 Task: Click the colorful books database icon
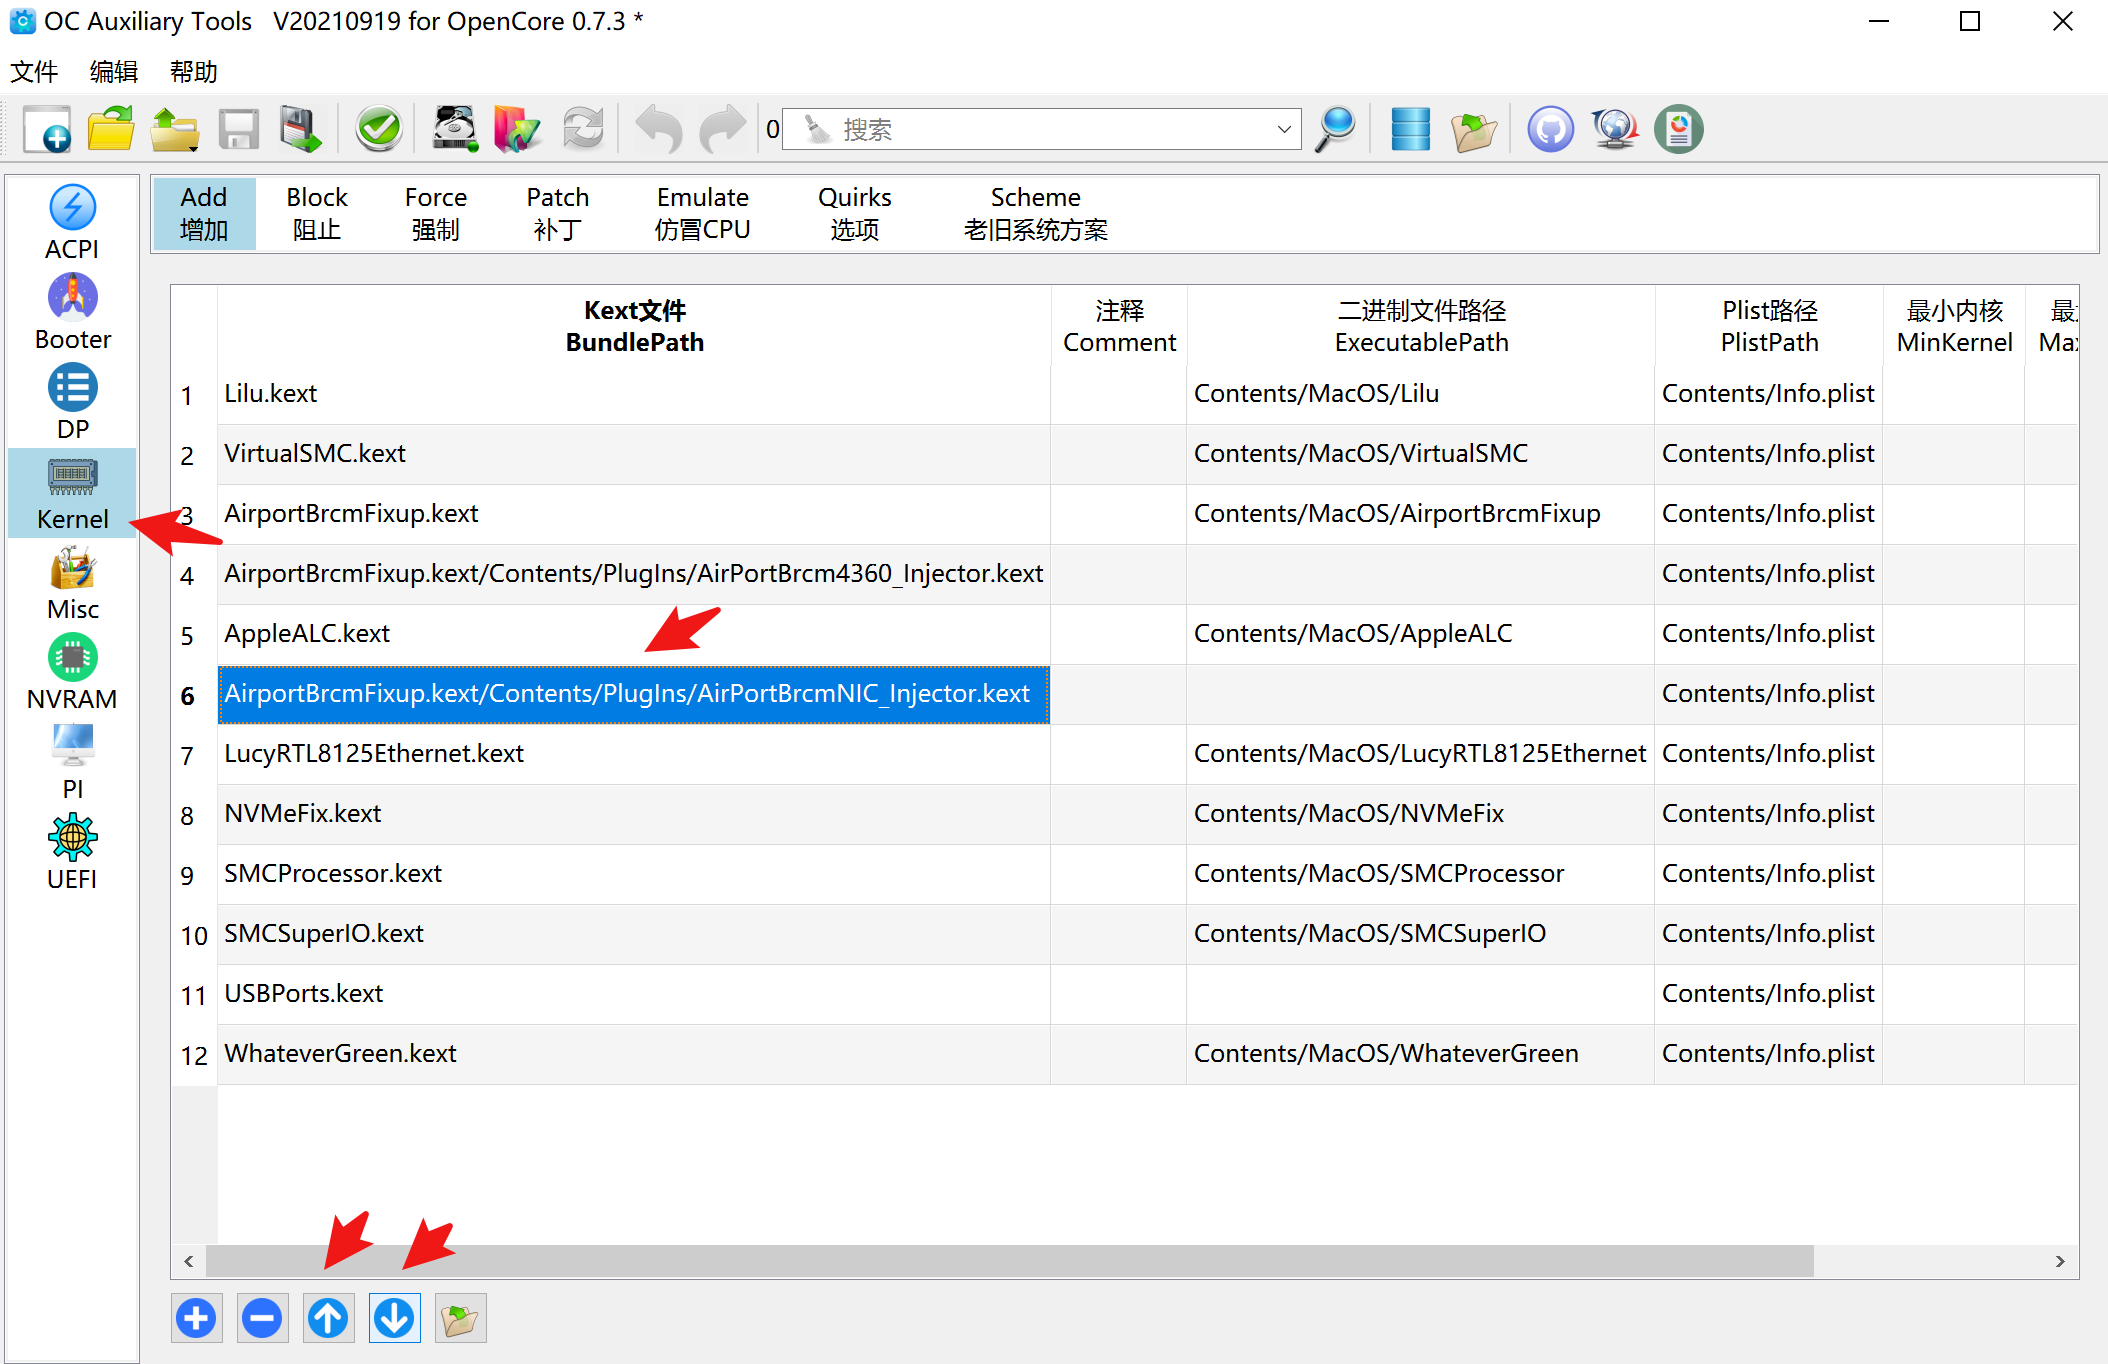(x=517, y=129)
